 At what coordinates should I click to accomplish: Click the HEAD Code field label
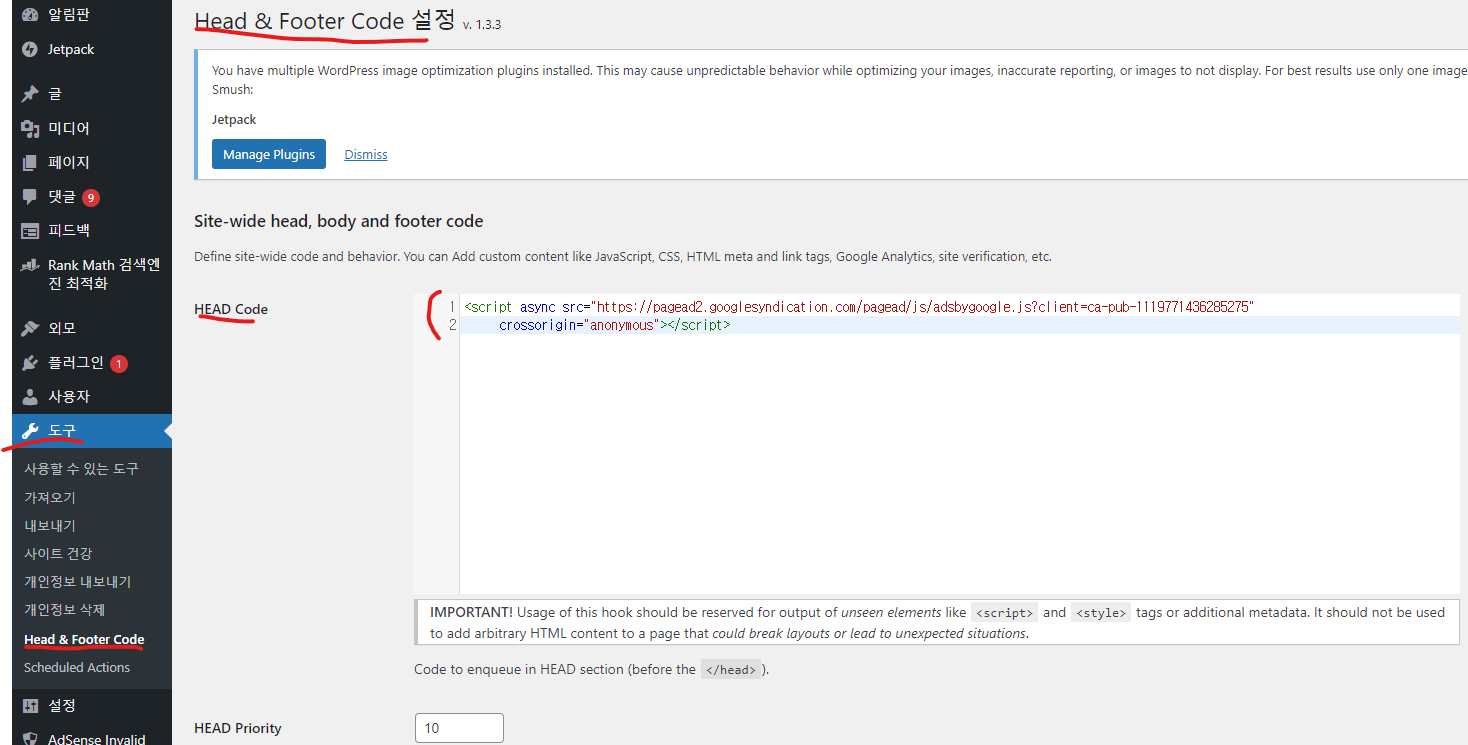[x=231, y=309]
